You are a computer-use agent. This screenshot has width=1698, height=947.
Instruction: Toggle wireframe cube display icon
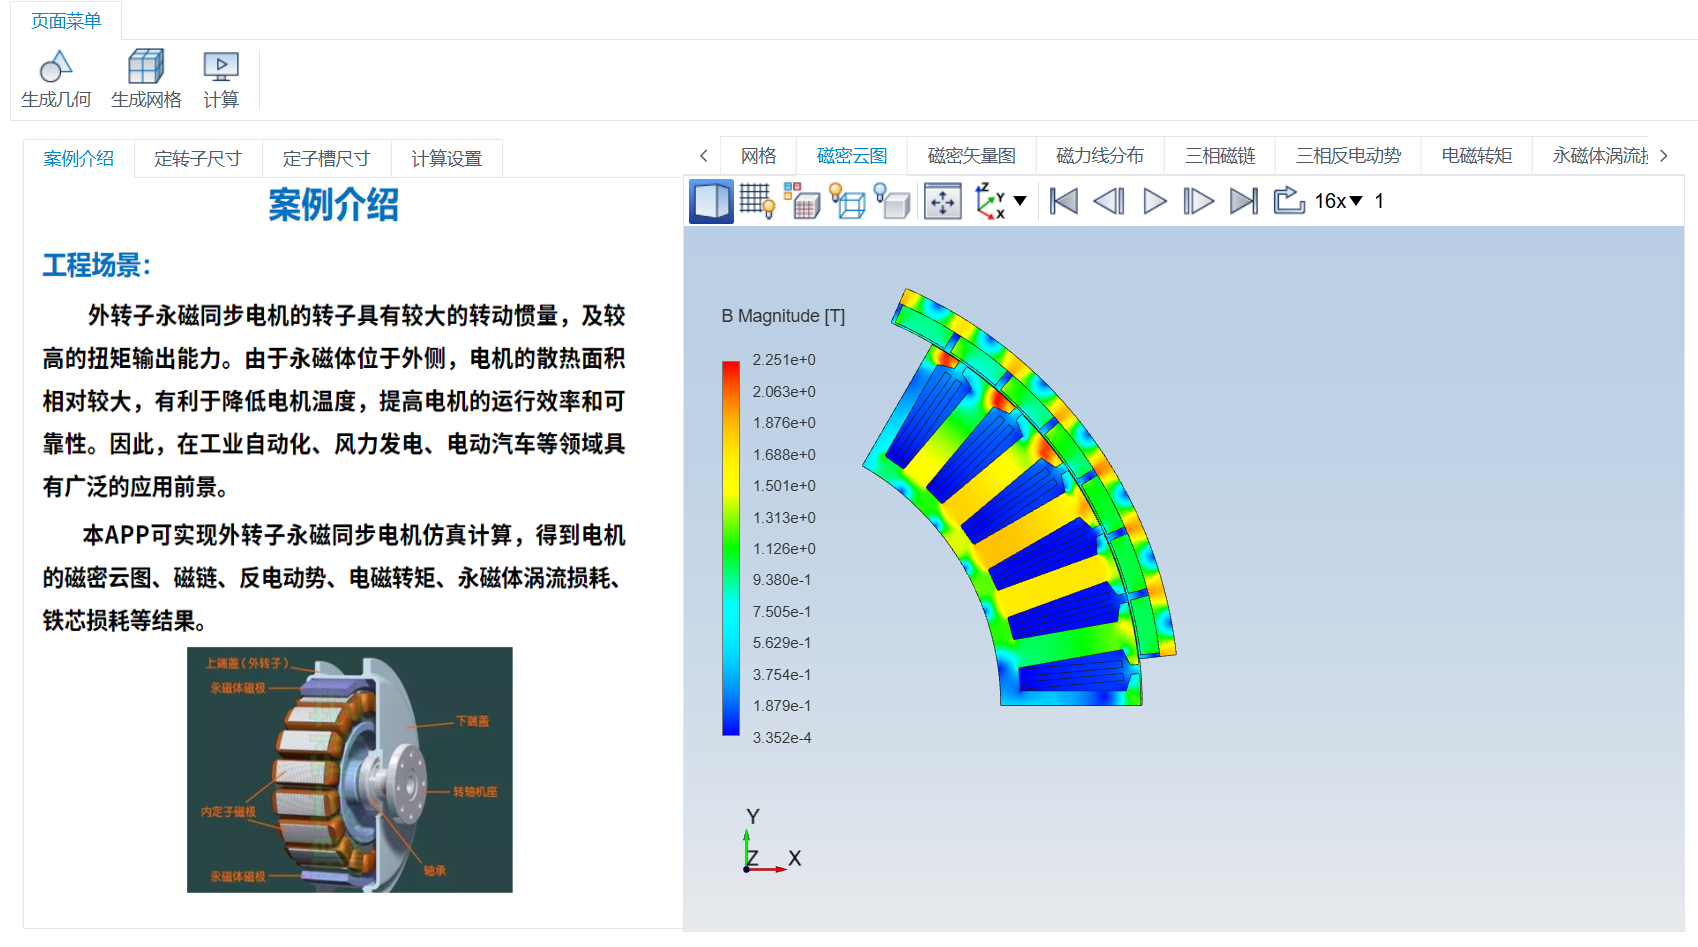coord(848,201)
